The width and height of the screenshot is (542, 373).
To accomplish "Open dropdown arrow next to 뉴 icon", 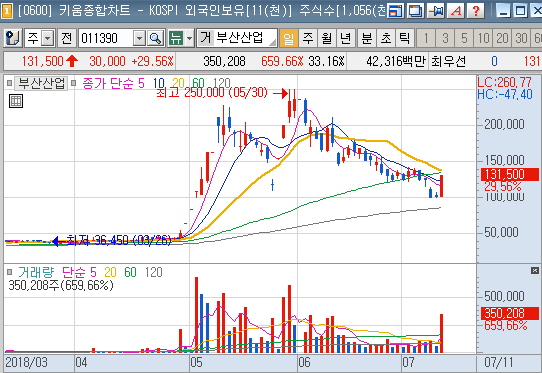I will (x=189, y=38).
